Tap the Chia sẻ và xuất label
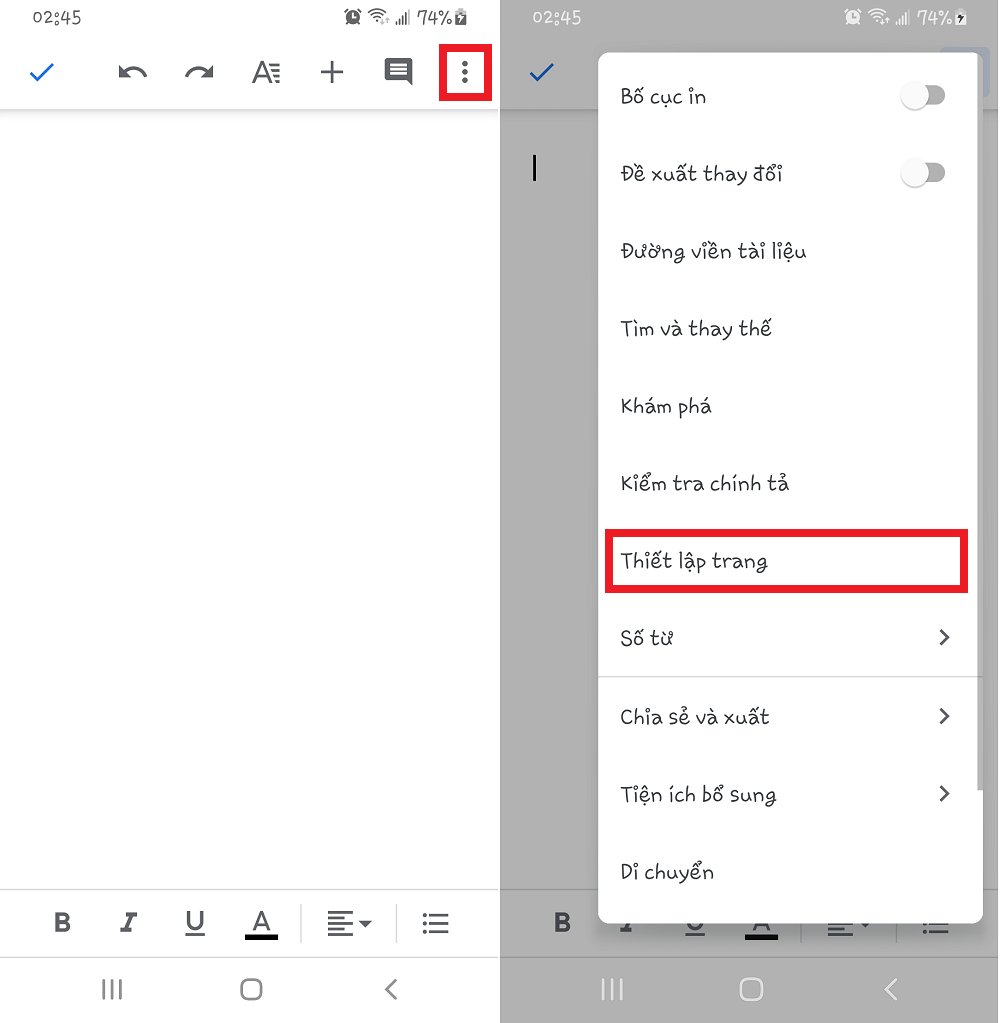This screenshot has height=1023, width=1000. (x=695, y=716)
